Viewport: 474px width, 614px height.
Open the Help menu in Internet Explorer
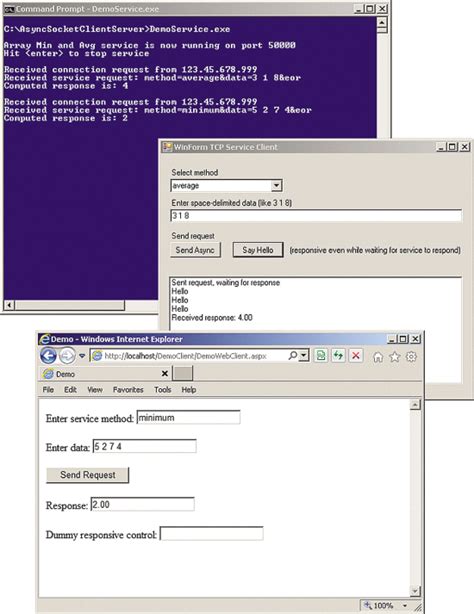[189, 390]
